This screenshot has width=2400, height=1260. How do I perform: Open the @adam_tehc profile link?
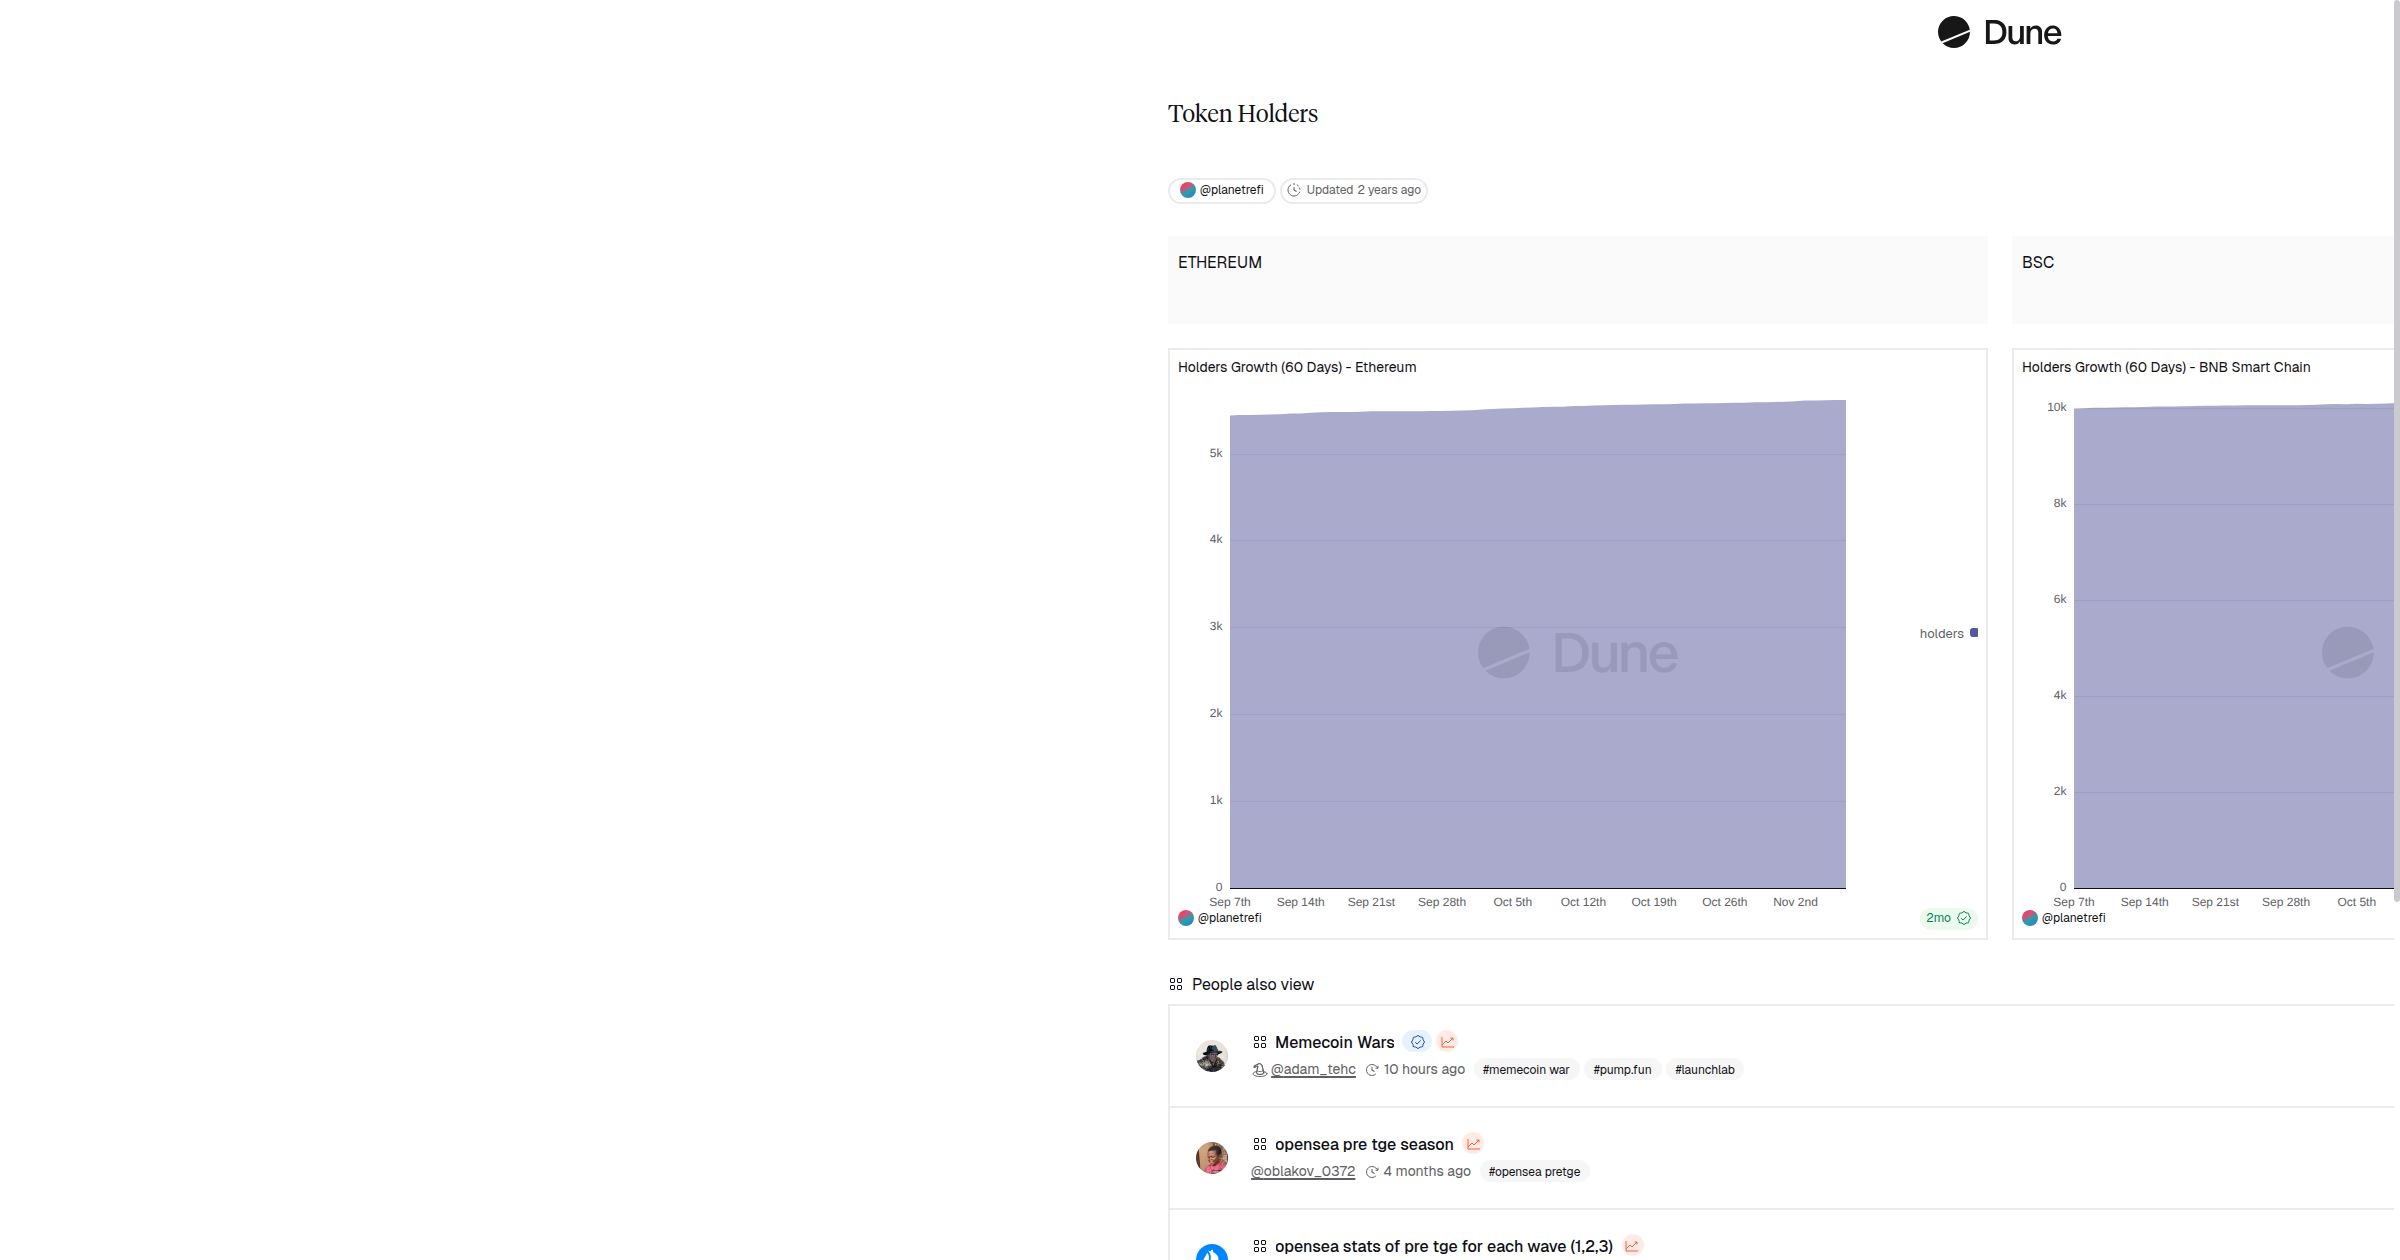coord(1312,1070)
